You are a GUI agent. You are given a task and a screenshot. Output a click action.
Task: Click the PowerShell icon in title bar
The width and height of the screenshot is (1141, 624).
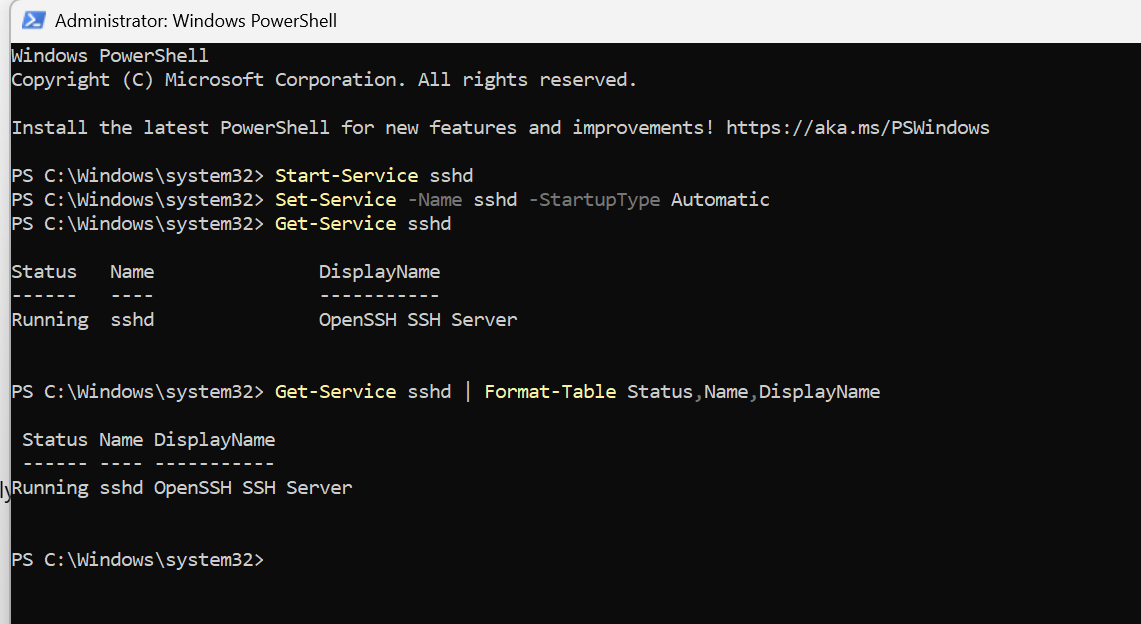click(x=34, y=20)
